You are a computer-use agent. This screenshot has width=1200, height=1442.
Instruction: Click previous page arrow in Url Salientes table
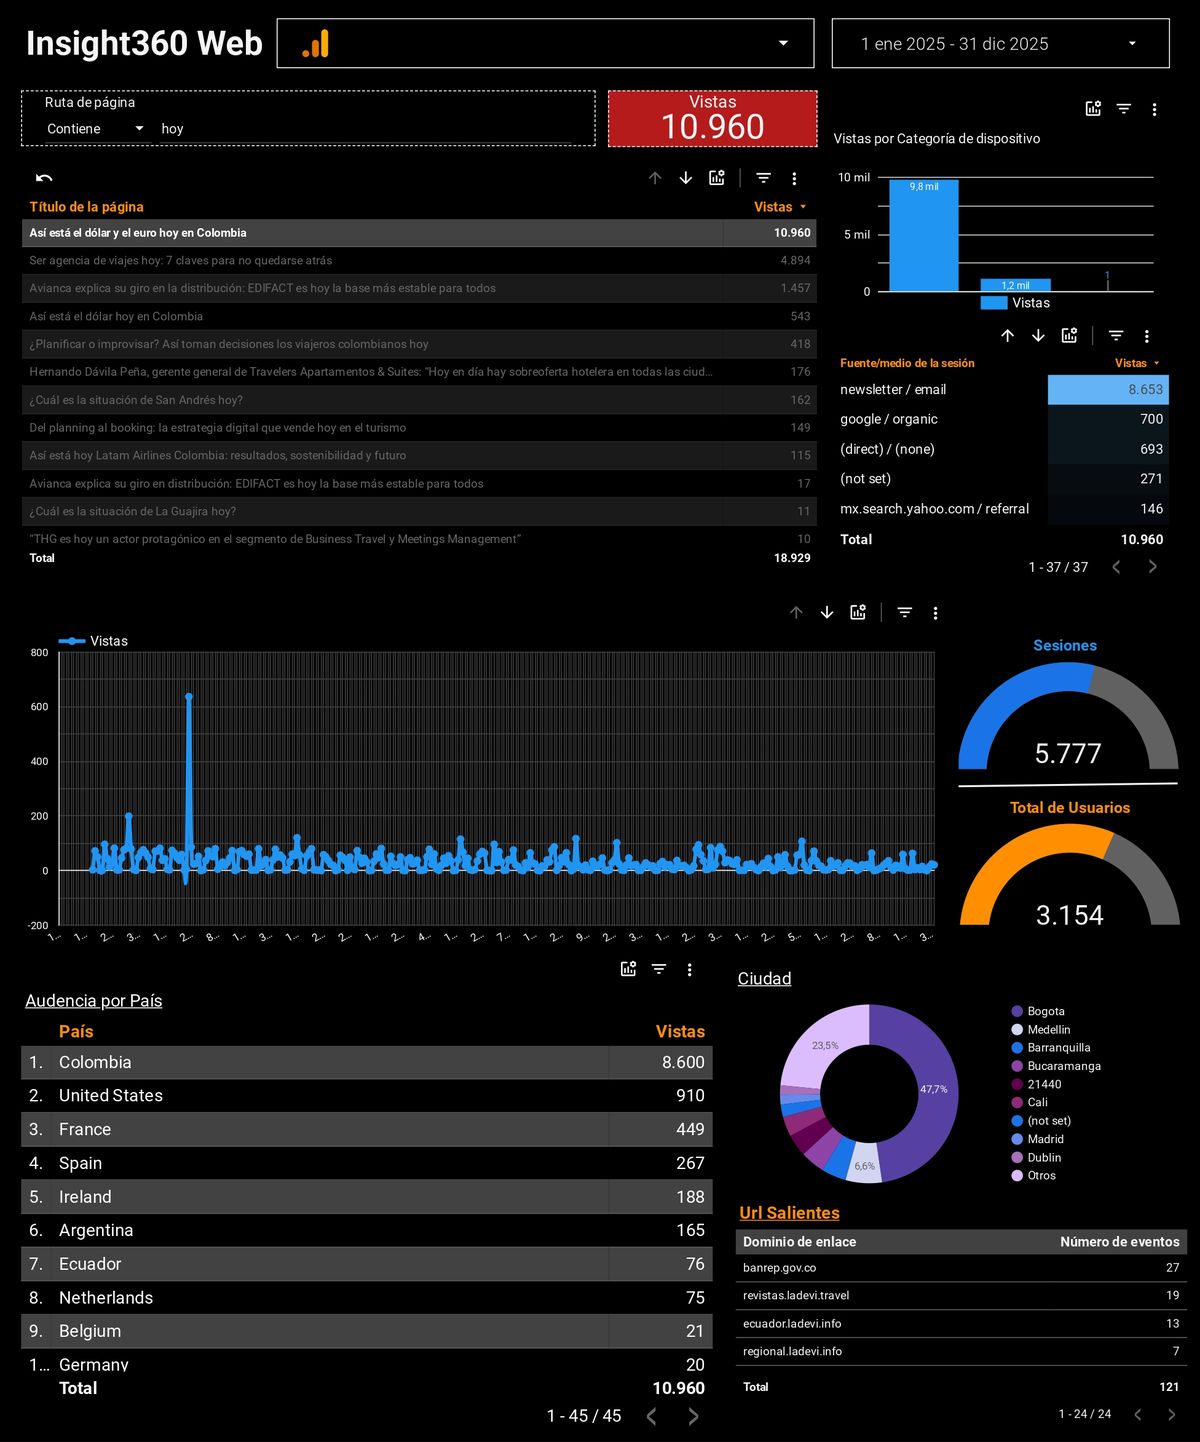pos(1138,1414)
